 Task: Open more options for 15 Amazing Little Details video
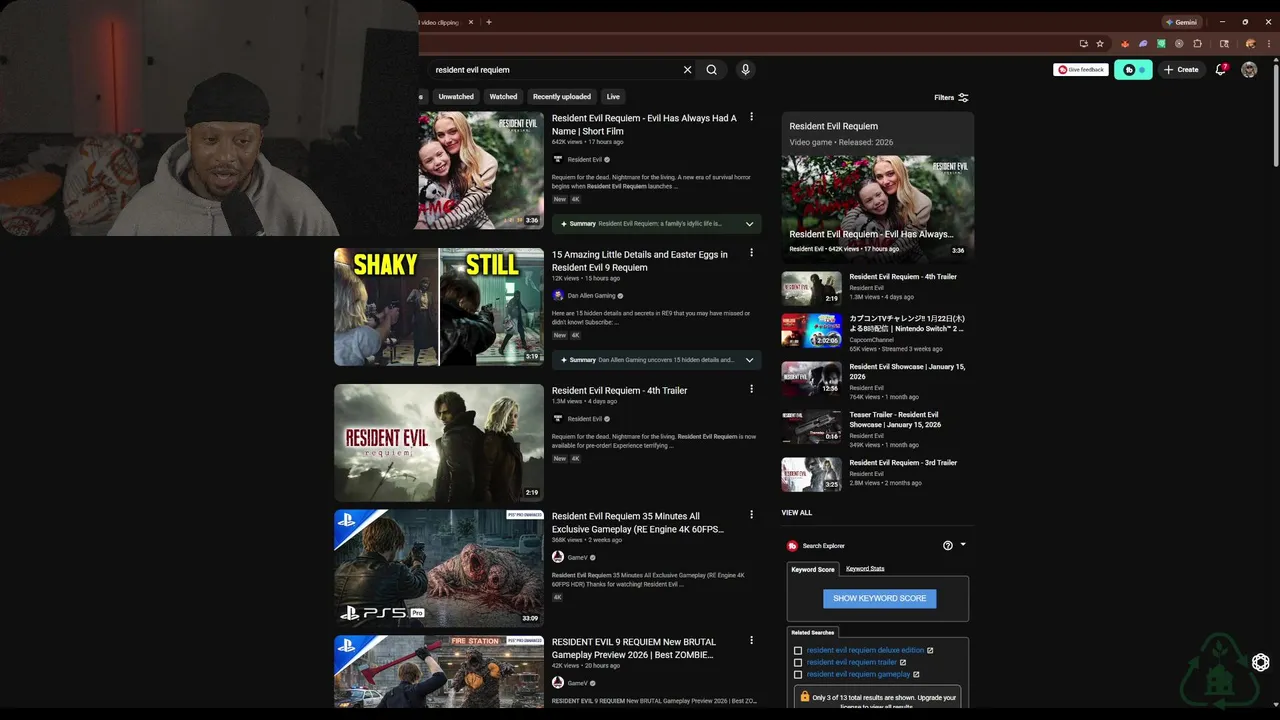point(752,254)
